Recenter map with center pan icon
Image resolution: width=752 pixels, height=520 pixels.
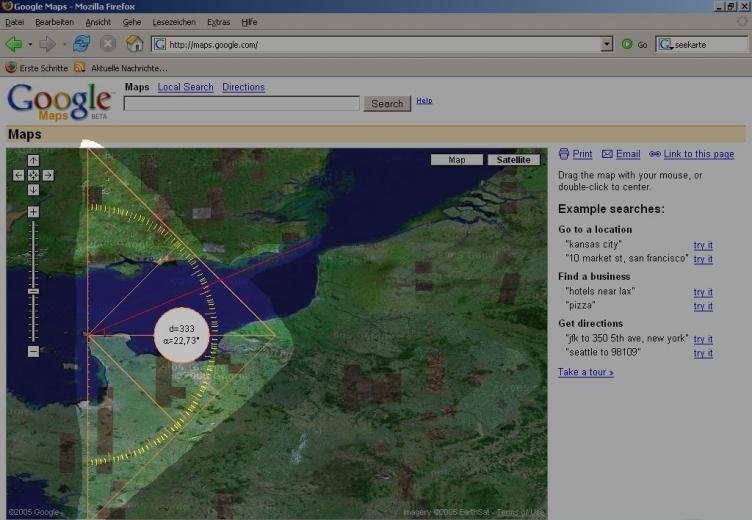[33, 175]
